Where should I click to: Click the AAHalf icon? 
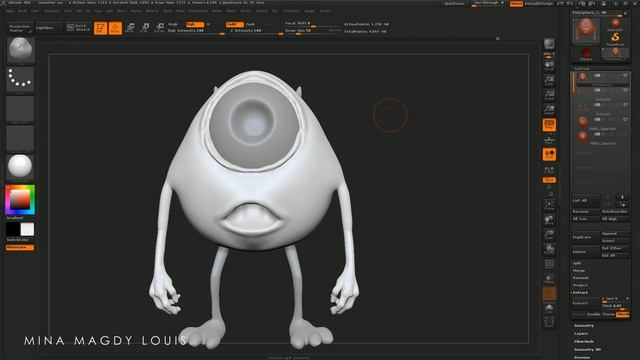click(x=549, y=110)
